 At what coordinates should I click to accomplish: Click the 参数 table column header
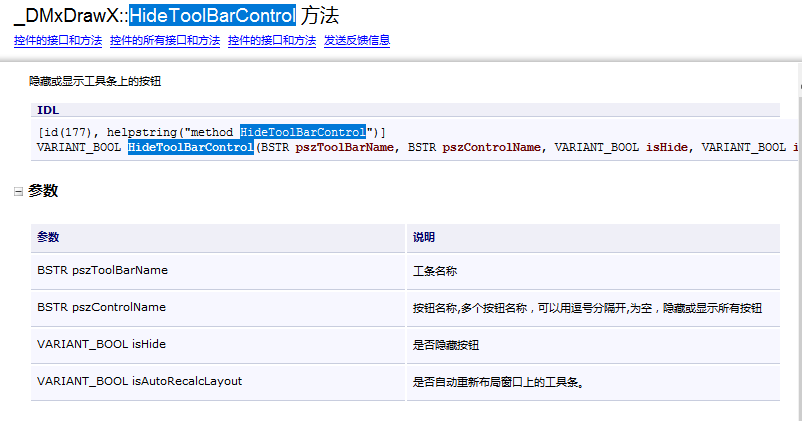click(49, 238)
